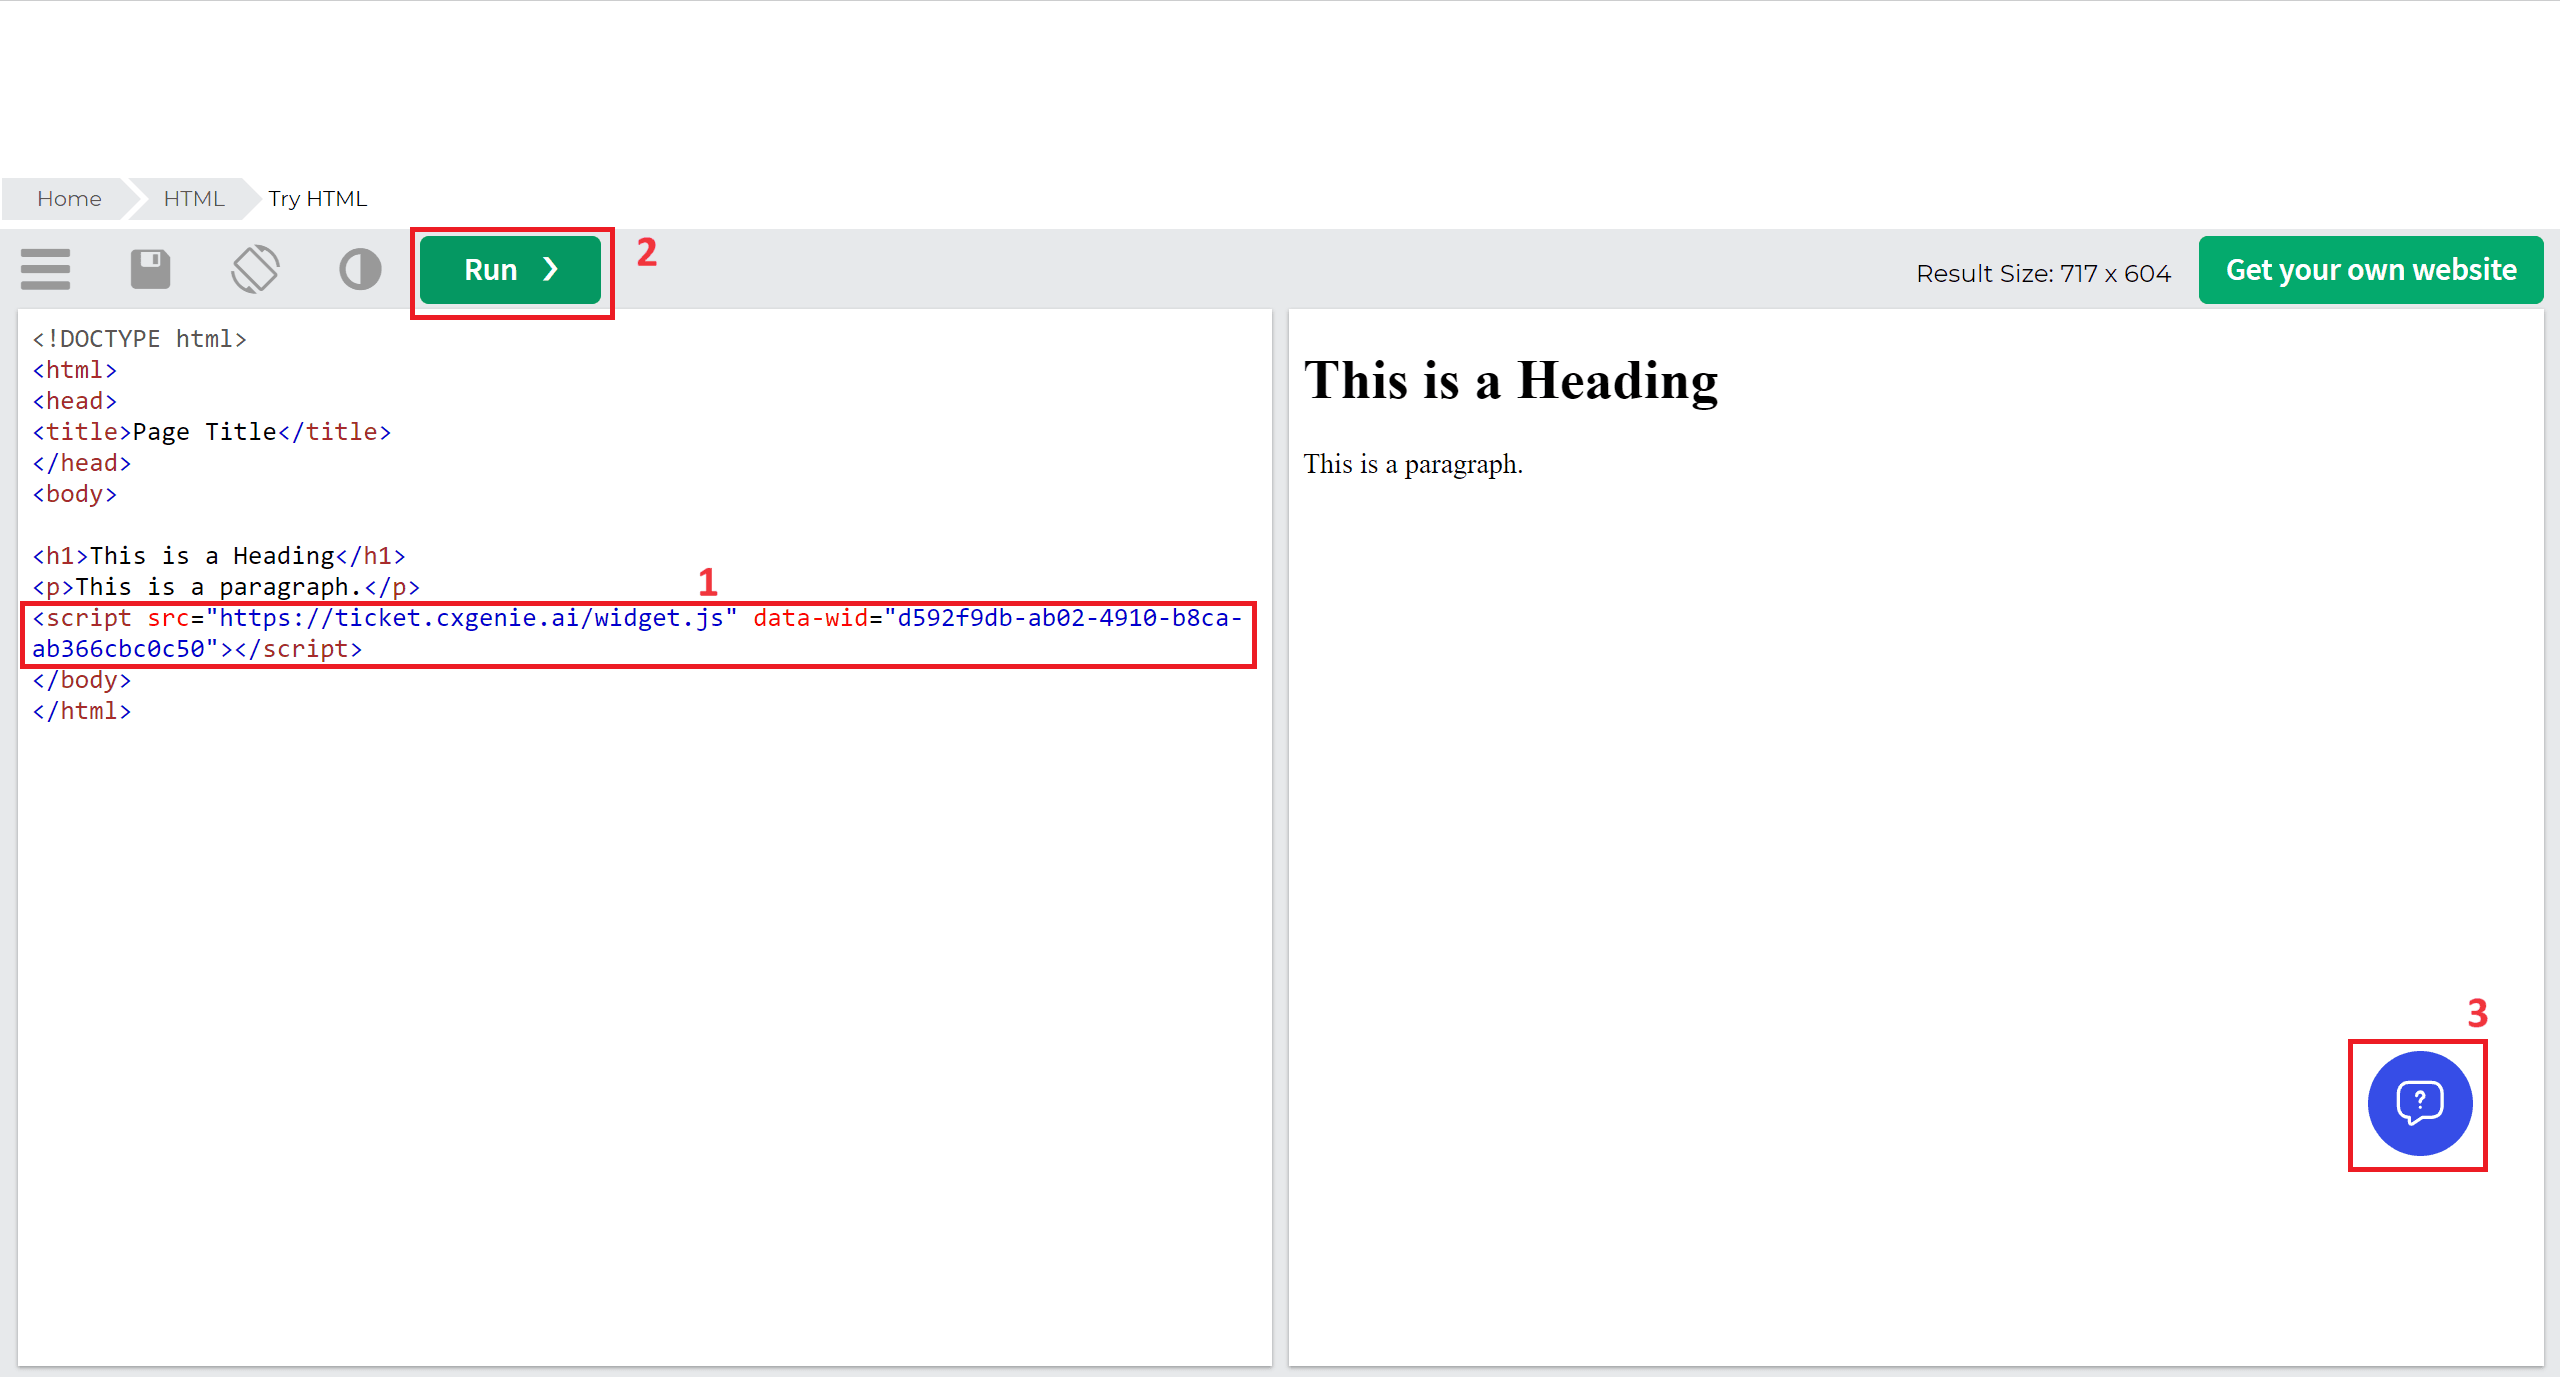
Task: Click the green Run button
Action: (x=510, y=270)
